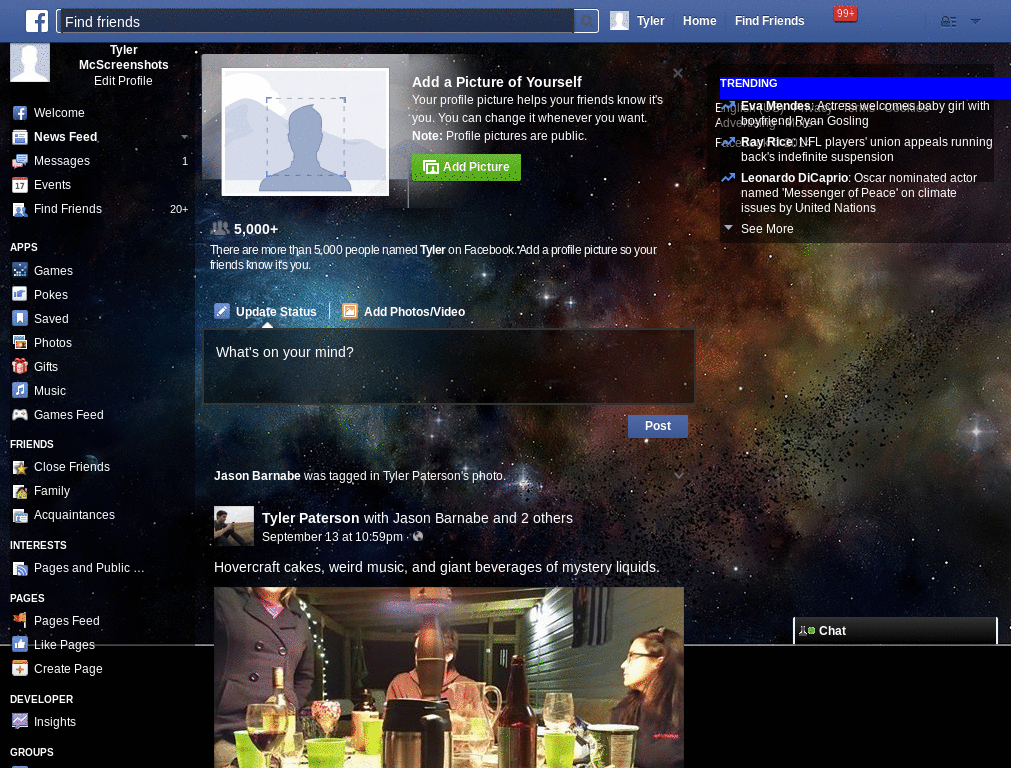Screen dimensions: 1024x768
Task: Click the search magnifier button
Action: (x=586, y=22)
